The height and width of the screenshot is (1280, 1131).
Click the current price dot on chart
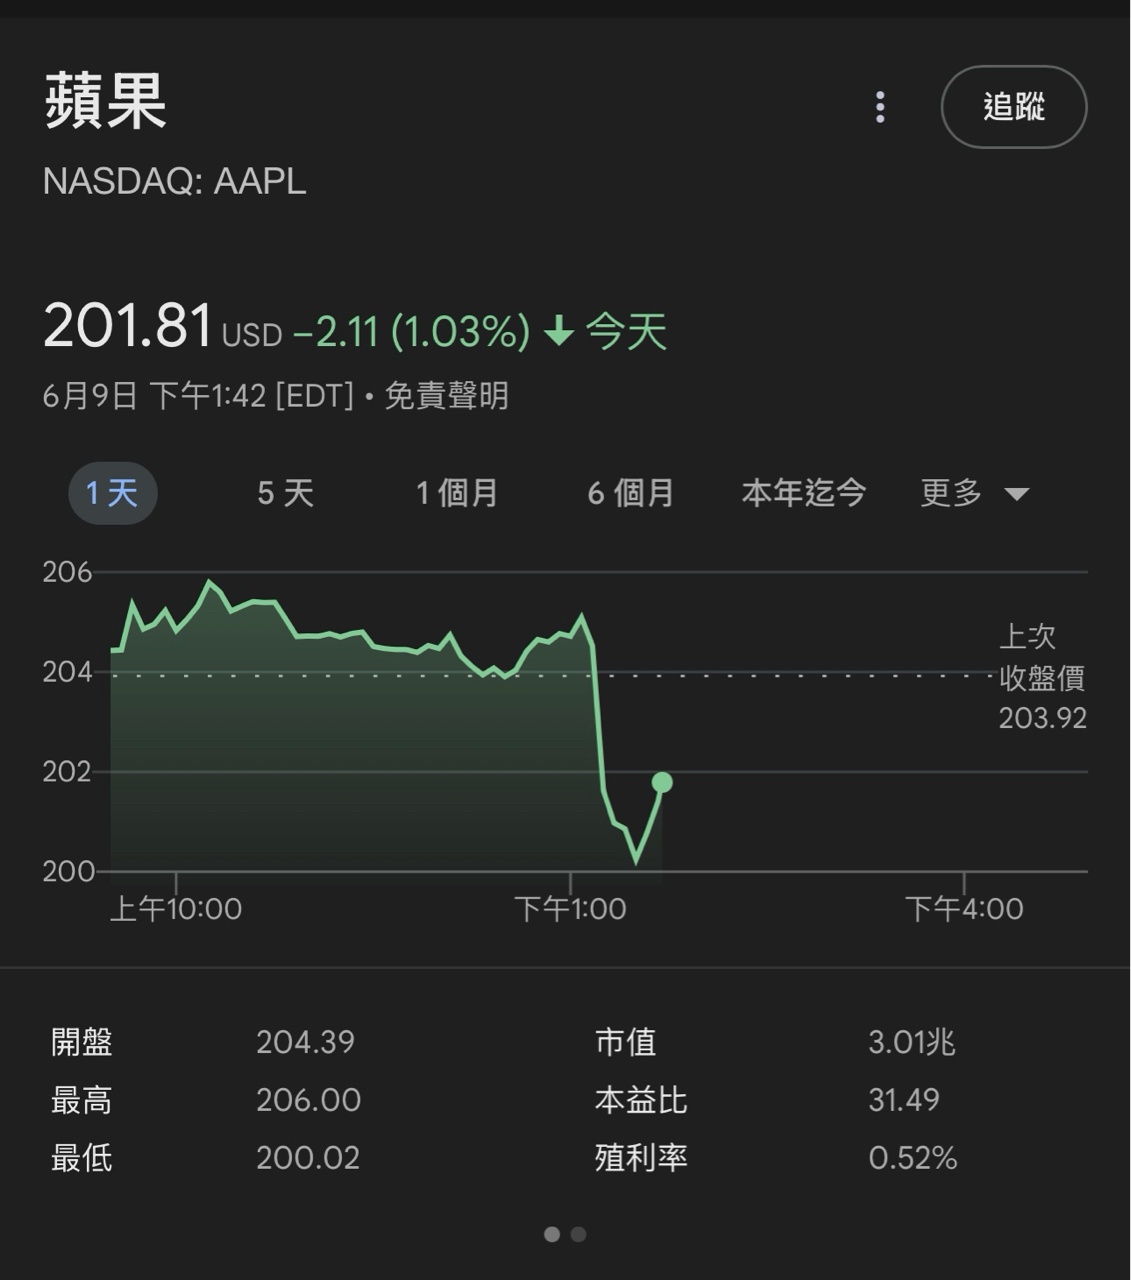point(662,782)
